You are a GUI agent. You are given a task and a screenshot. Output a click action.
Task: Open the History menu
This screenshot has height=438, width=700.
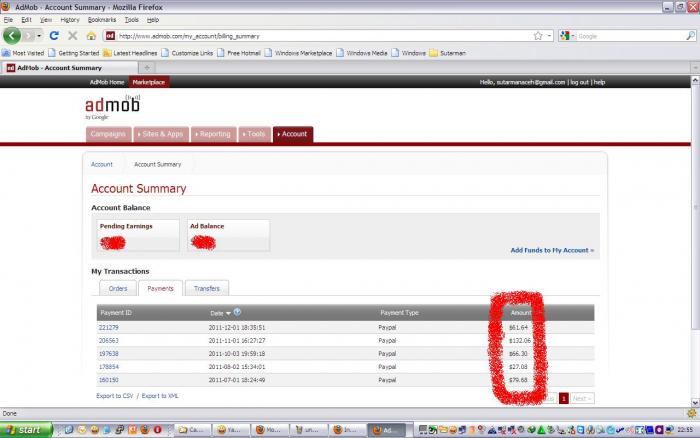(70, 20)
